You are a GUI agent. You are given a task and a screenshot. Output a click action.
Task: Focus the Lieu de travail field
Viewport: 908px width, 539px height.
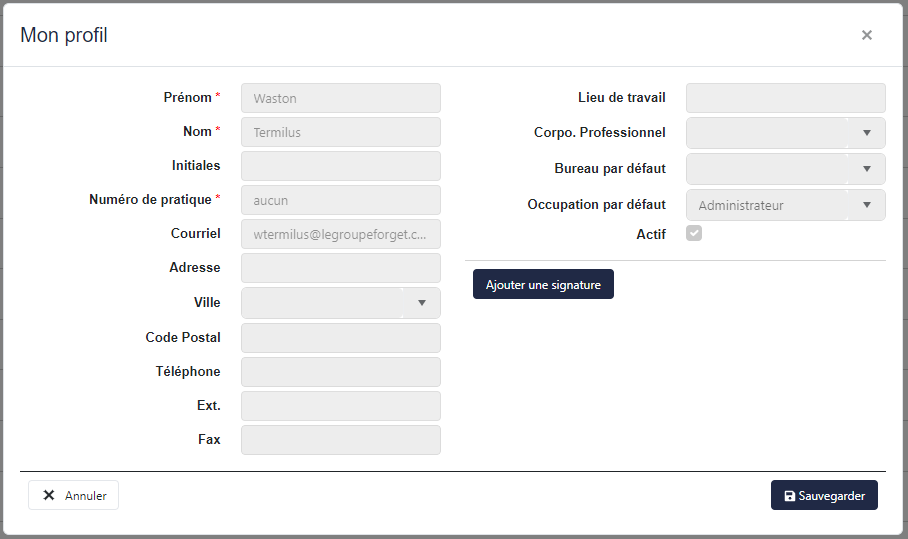click(785, 98)
